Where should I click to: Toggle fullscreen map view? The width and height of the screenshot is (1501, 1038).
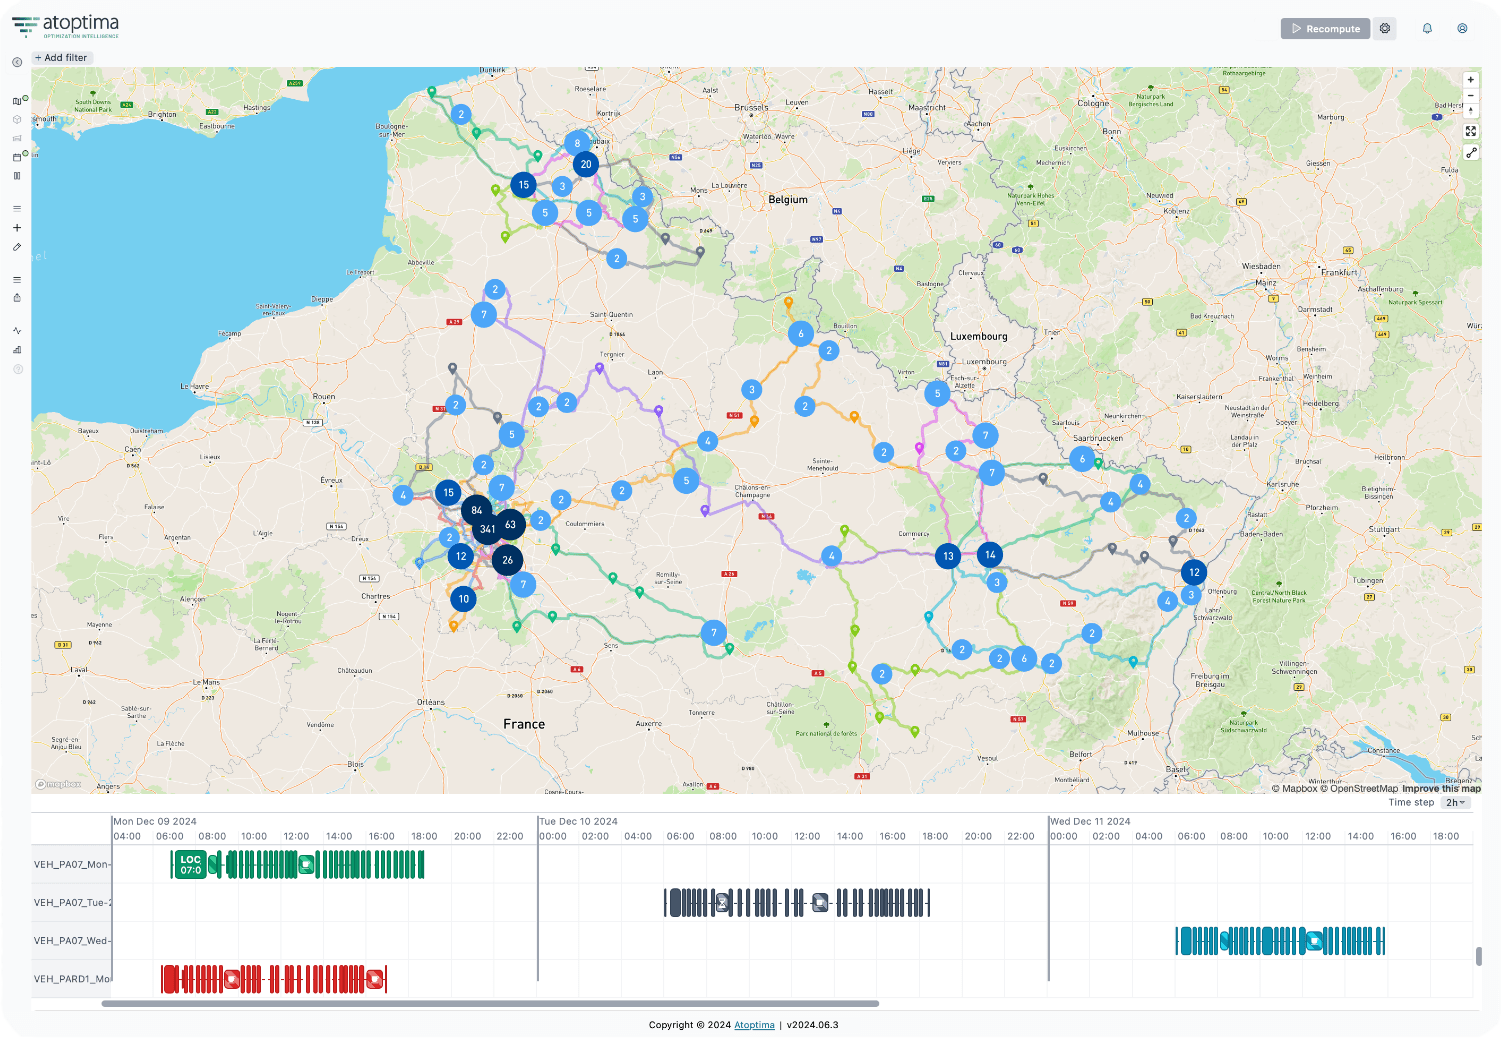pos(1470,131)
